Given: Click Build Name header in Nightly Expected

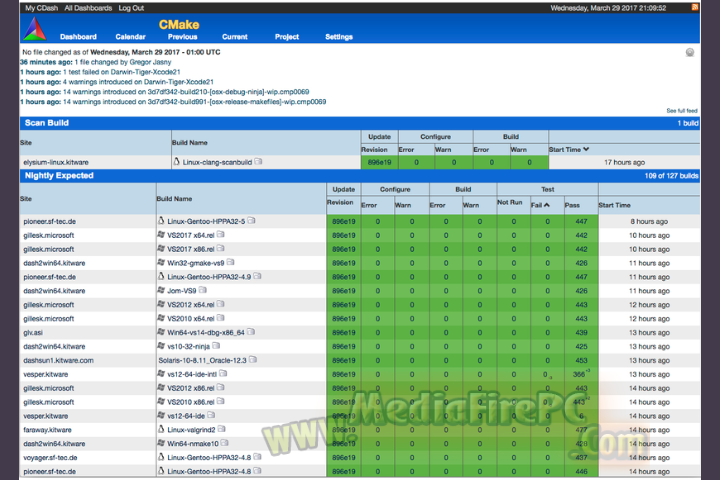Looking at the screenshot, I should click(x=174, y=199).
